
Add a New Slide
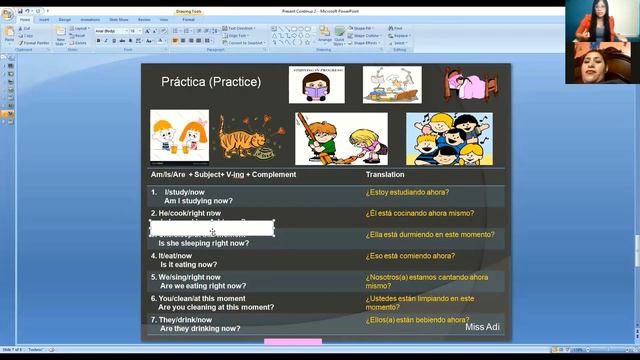pos(60,35)
